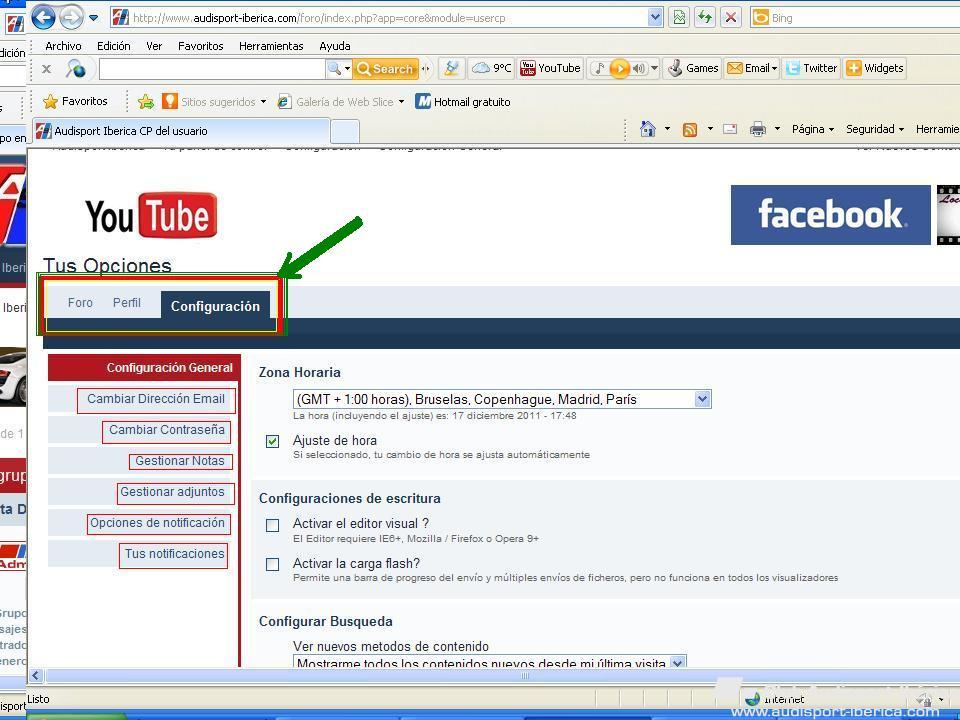The image size is (960, 720).
Task: Click the horizontal scrollbar left arrow
Action: (36, 675)
